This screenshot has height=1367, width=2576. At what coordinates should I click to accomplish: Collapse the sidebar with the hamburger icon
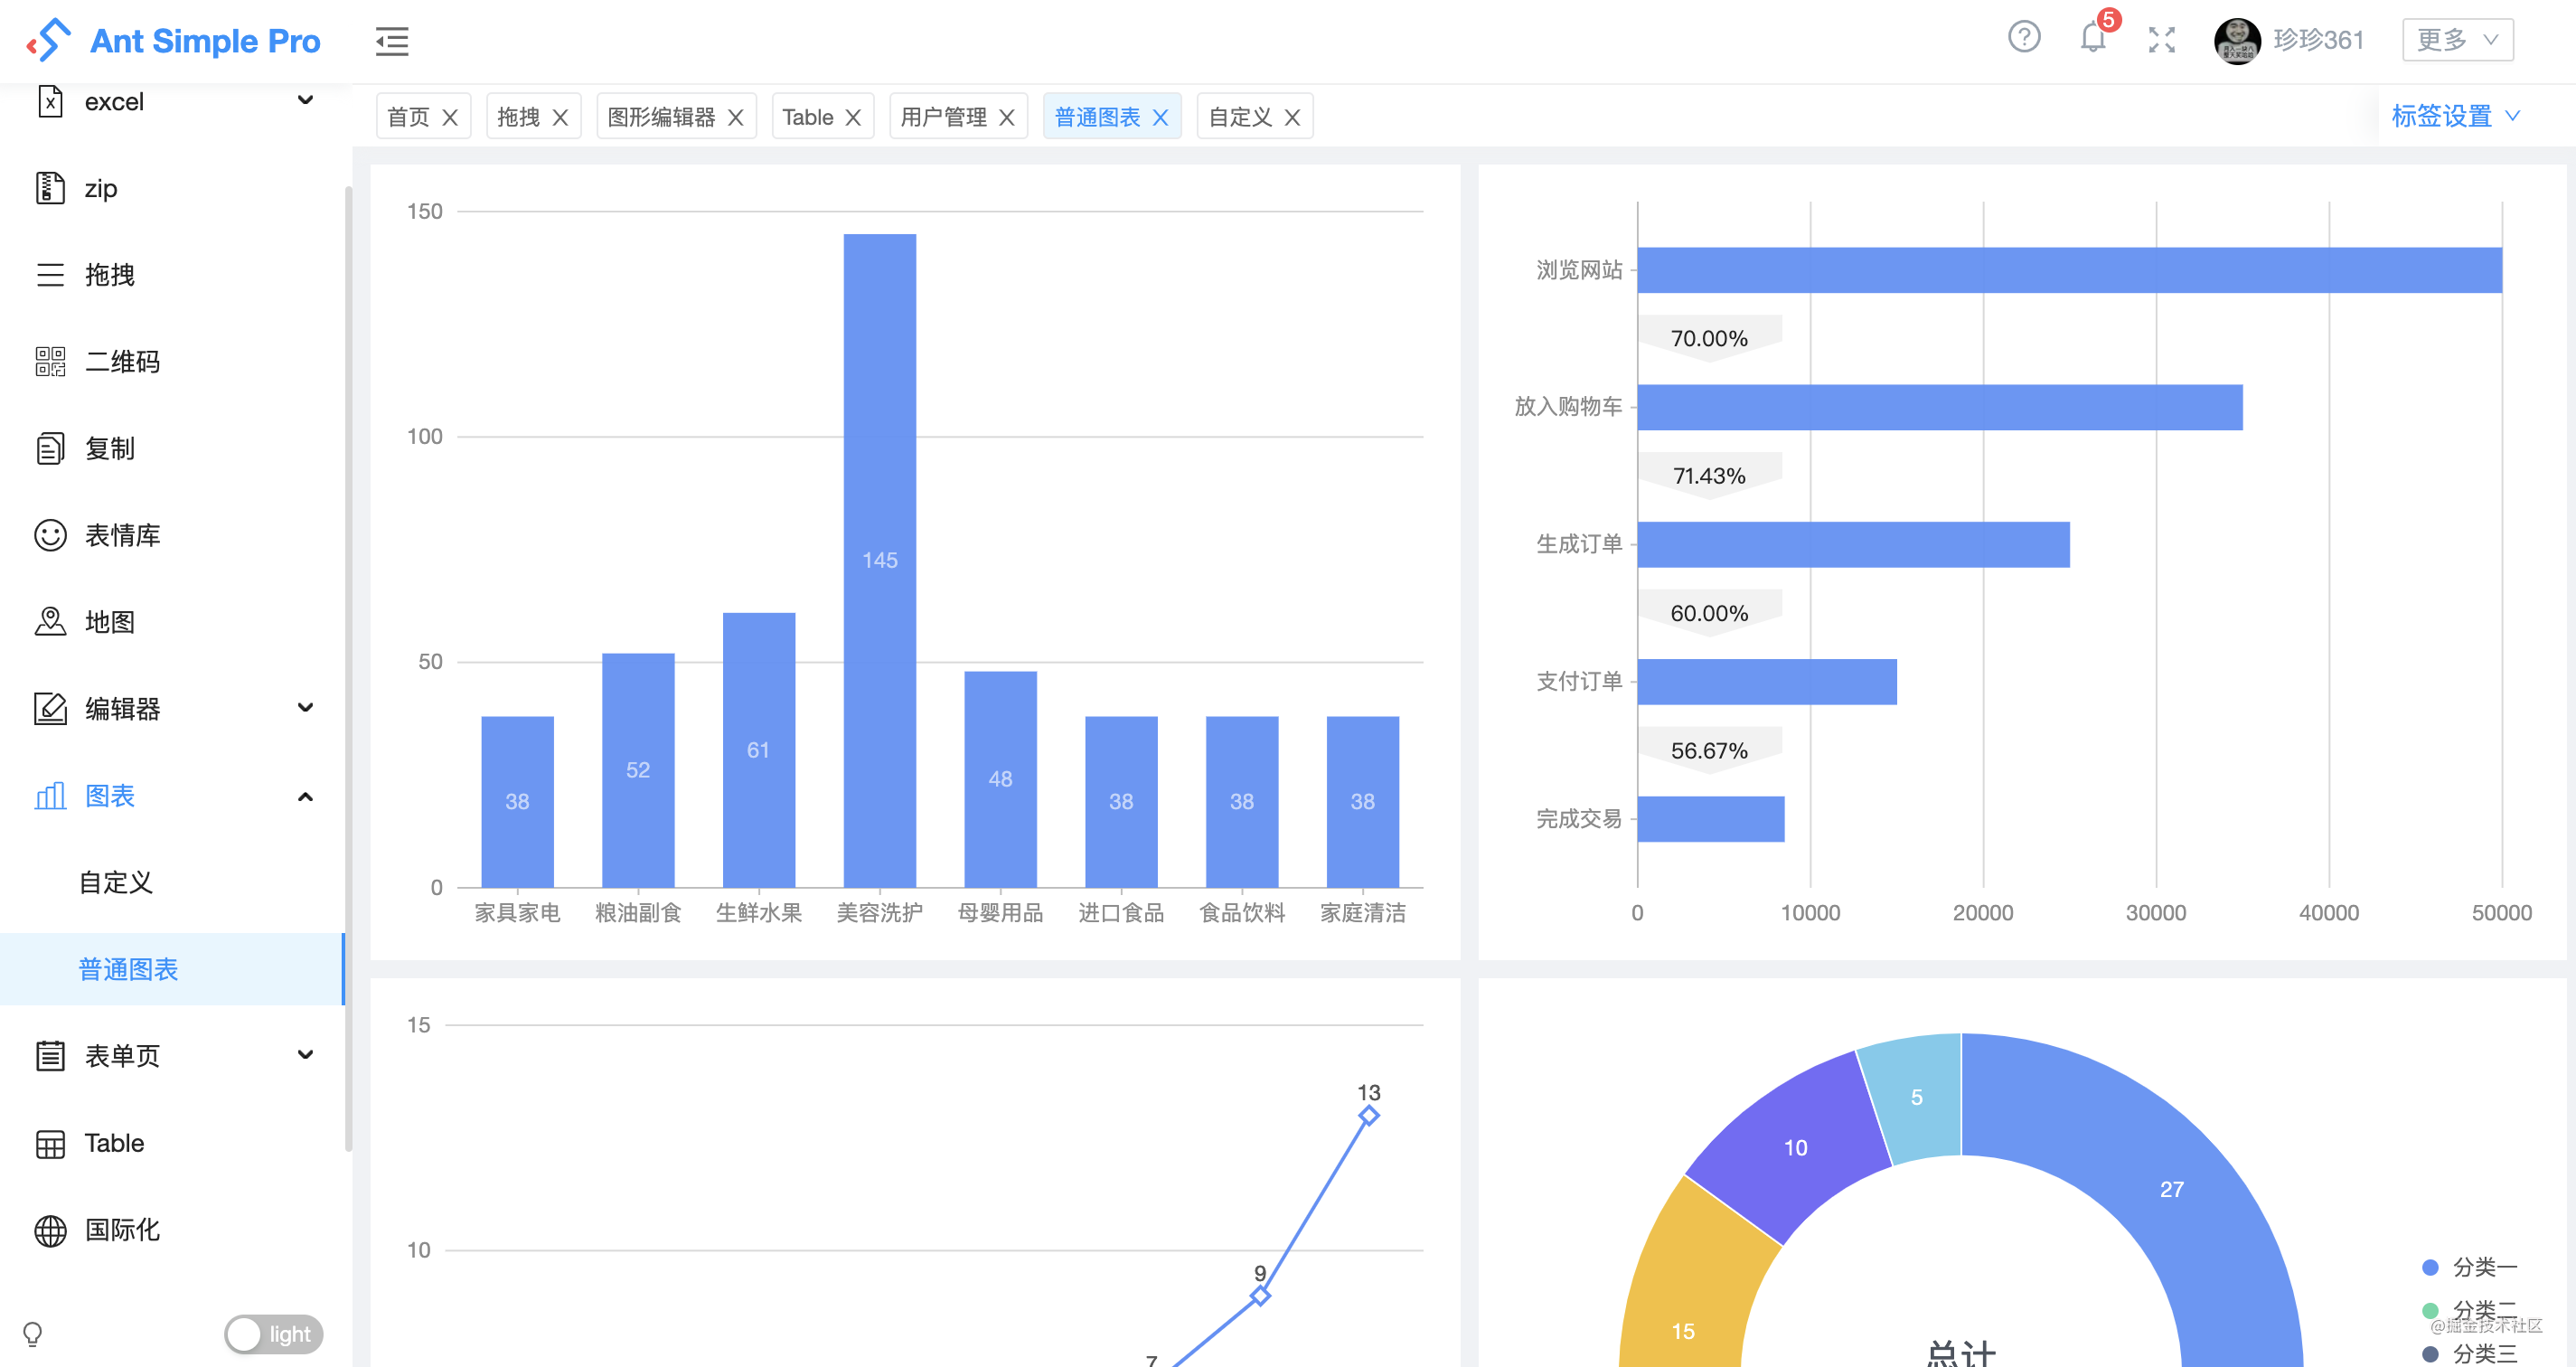392,41
